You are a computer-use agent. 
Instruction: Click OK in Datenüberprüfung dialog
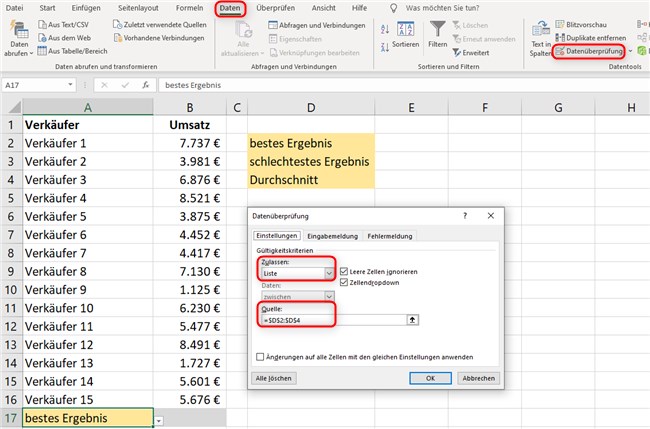(x=430, y=378)
